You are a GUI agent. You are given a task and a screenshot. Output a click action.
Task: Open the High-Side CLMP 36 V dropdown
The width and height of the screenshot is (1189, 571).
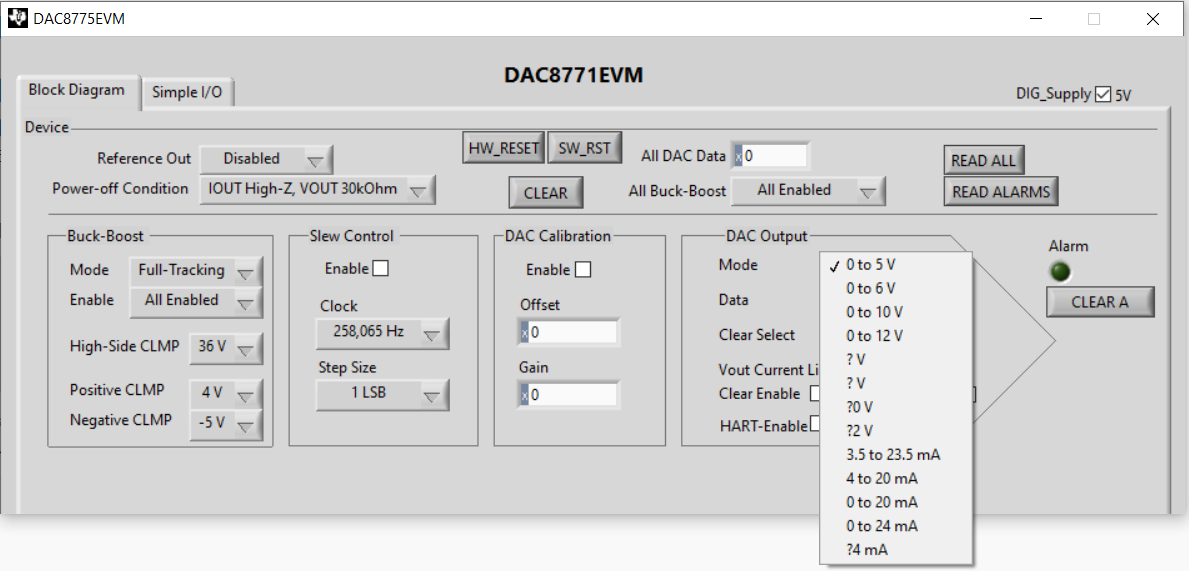[x=226, y=347]
